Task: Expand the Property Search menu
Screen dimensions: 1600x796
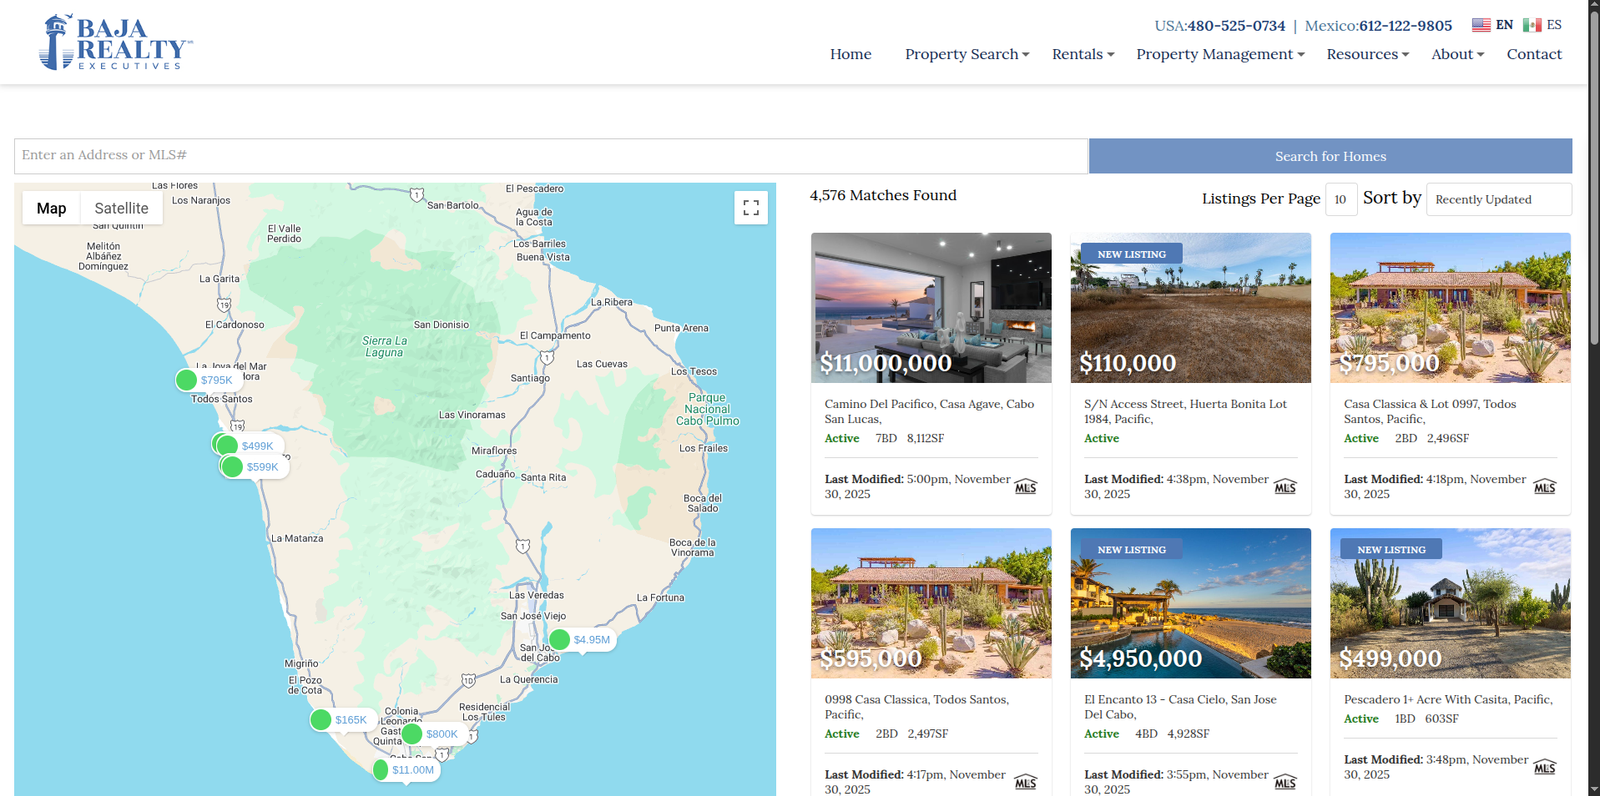Action: click(x=966, y=54)
